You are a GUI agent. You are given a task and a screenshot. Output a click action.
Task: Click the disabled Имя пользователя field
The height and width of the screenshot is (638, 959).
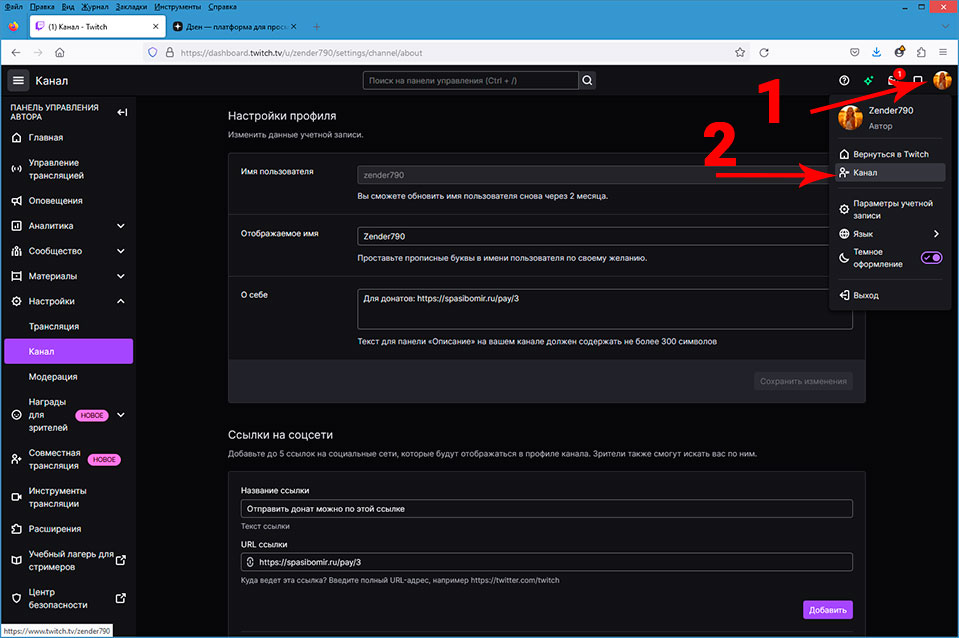(592, 175)
